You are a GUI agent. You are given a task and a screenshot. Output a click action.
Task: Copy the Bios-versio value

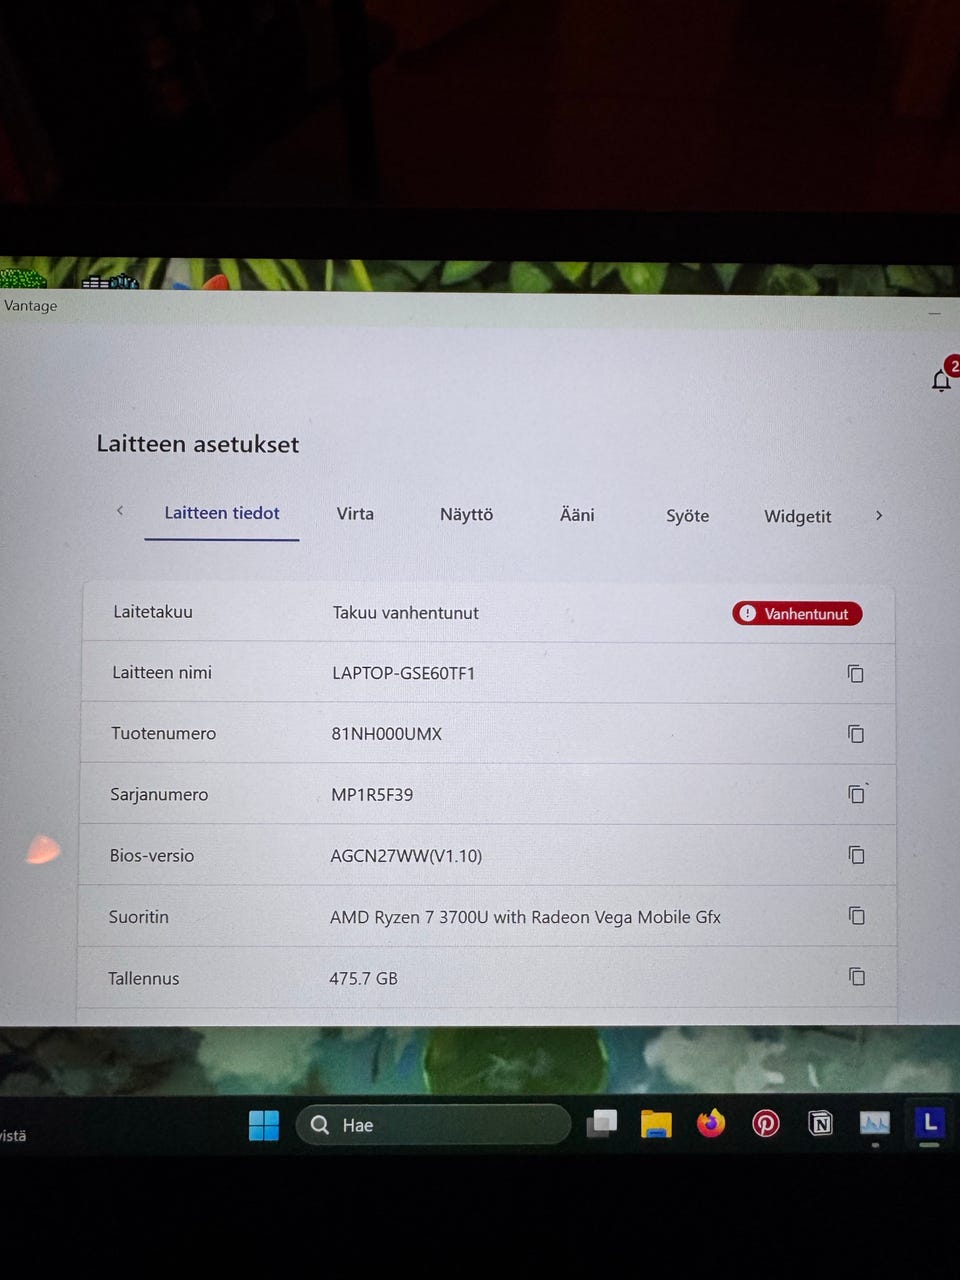(857, 855)
